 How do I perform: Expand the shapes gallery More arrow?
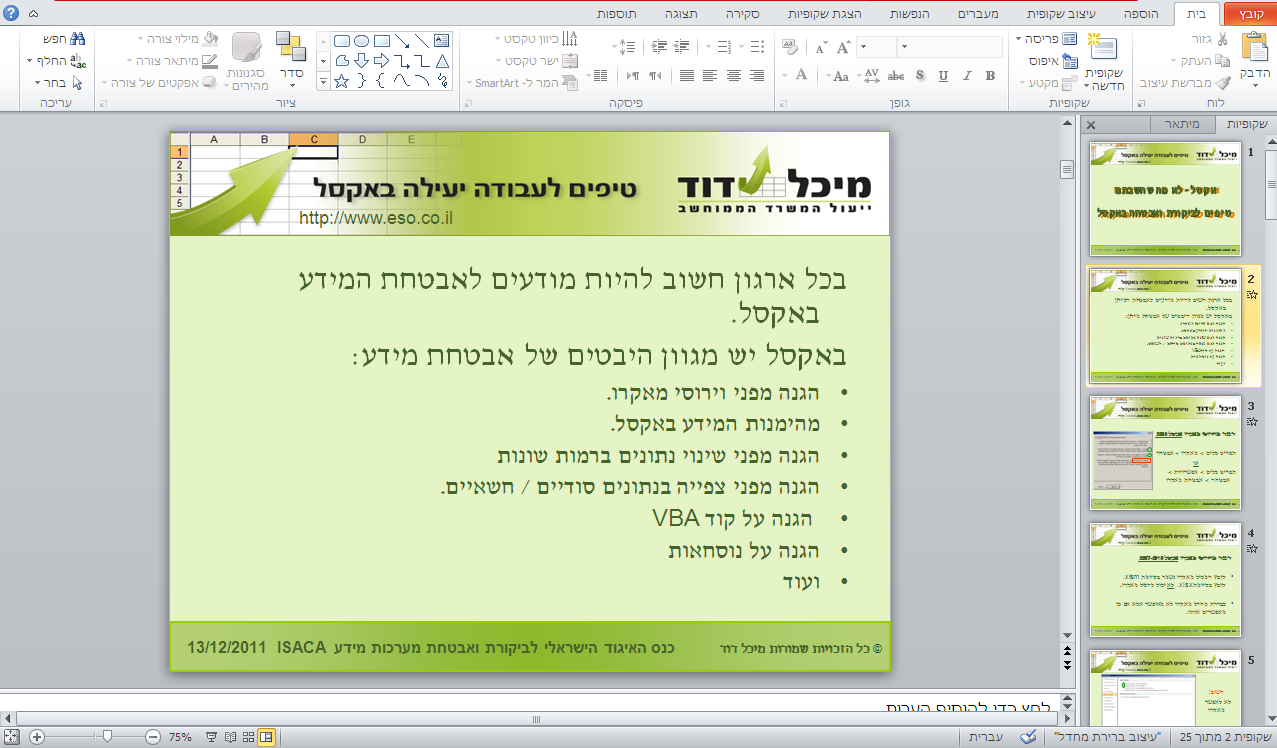323,81
